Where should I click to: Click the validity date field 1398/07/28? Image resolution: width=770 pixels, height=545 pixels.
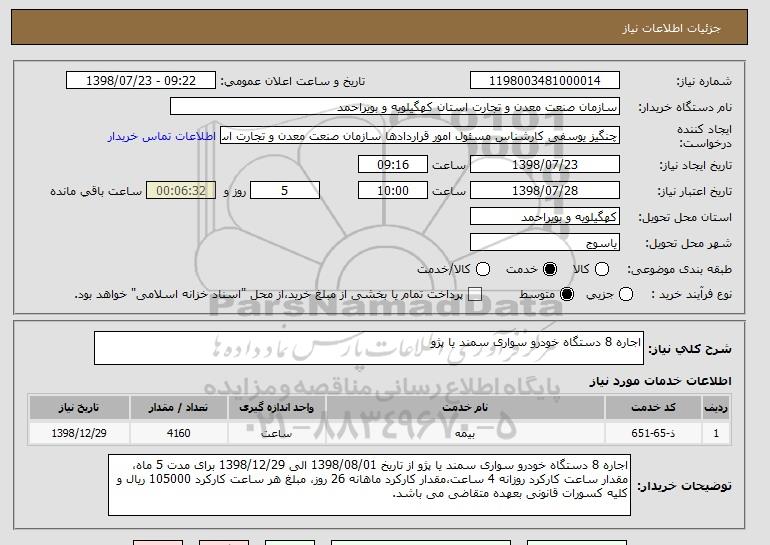pos(545,191)
